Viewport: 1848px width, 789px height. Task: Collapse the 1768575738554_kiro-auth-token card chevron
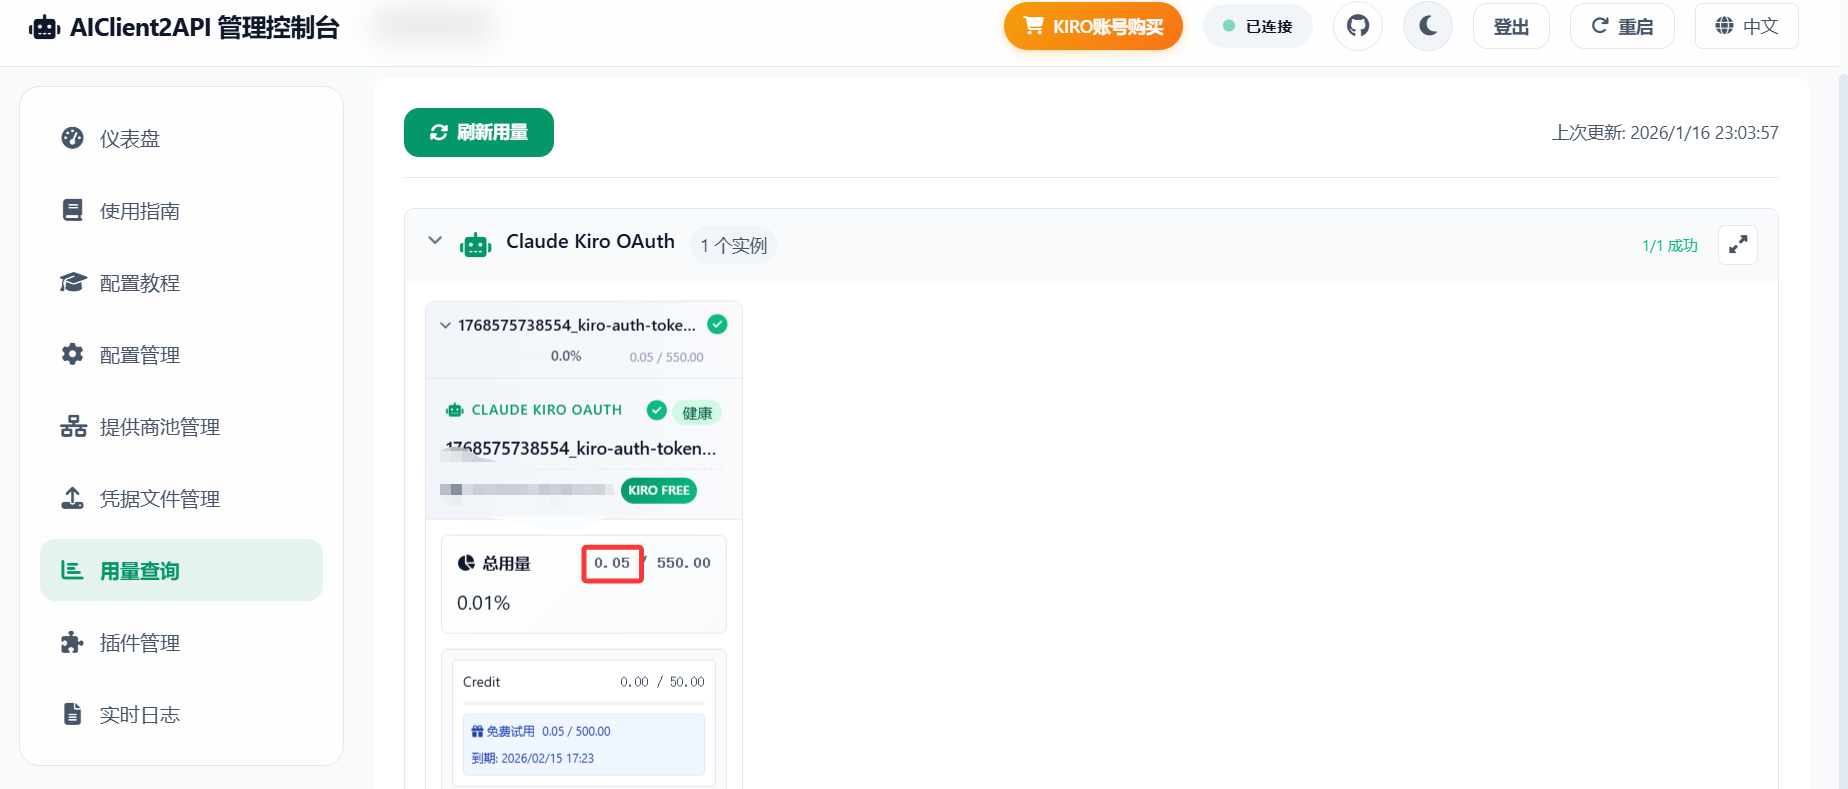[445, 325]
